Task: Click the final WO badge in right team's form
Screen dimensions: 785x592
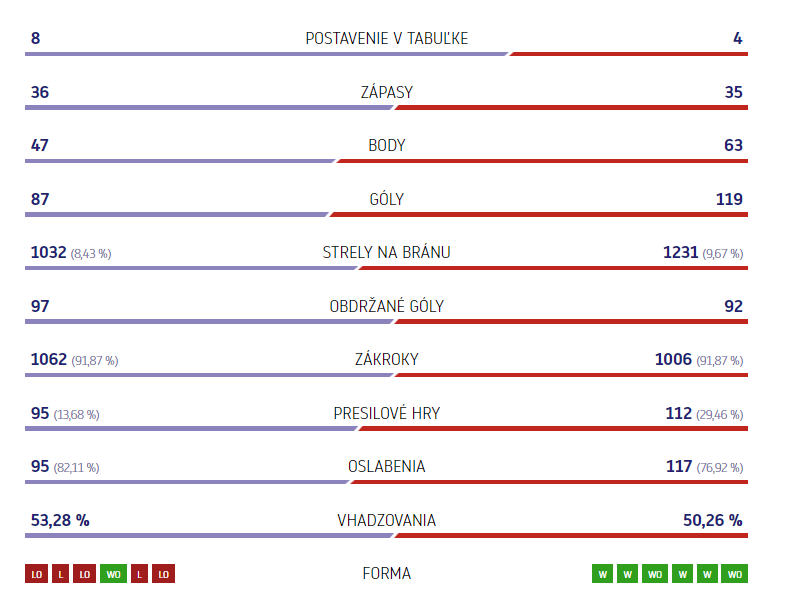Action: tap(734, 573)
